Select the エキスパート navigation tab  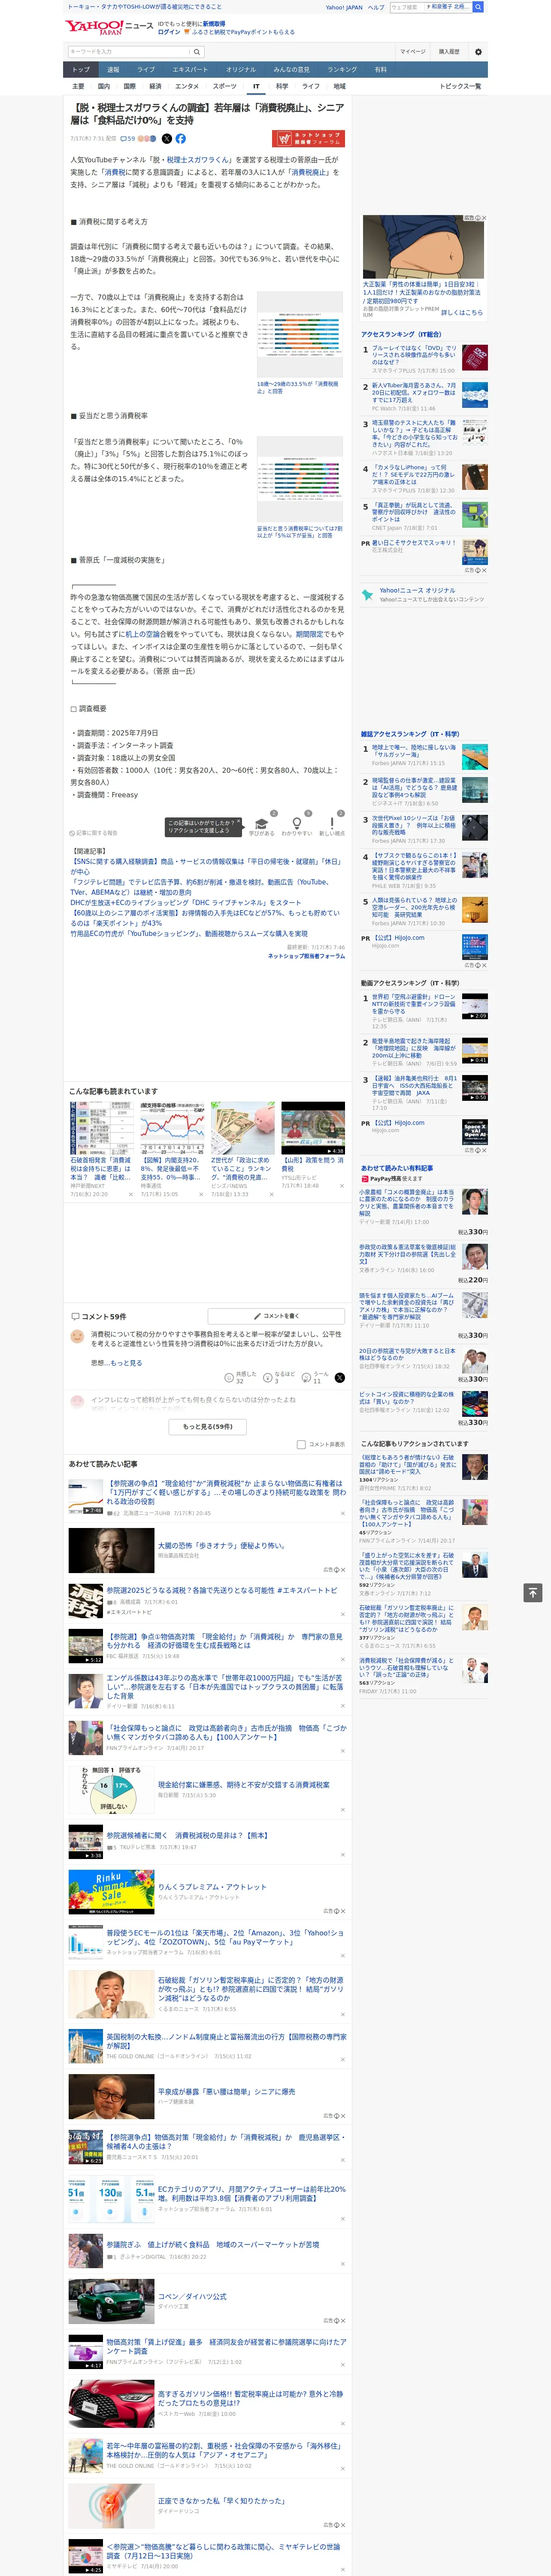(190, 70)
